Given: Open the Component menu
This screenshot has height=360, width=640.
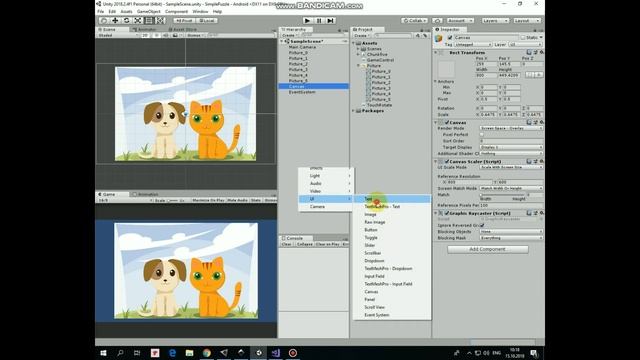Looking at the screenshot, I should click(176, 11).
